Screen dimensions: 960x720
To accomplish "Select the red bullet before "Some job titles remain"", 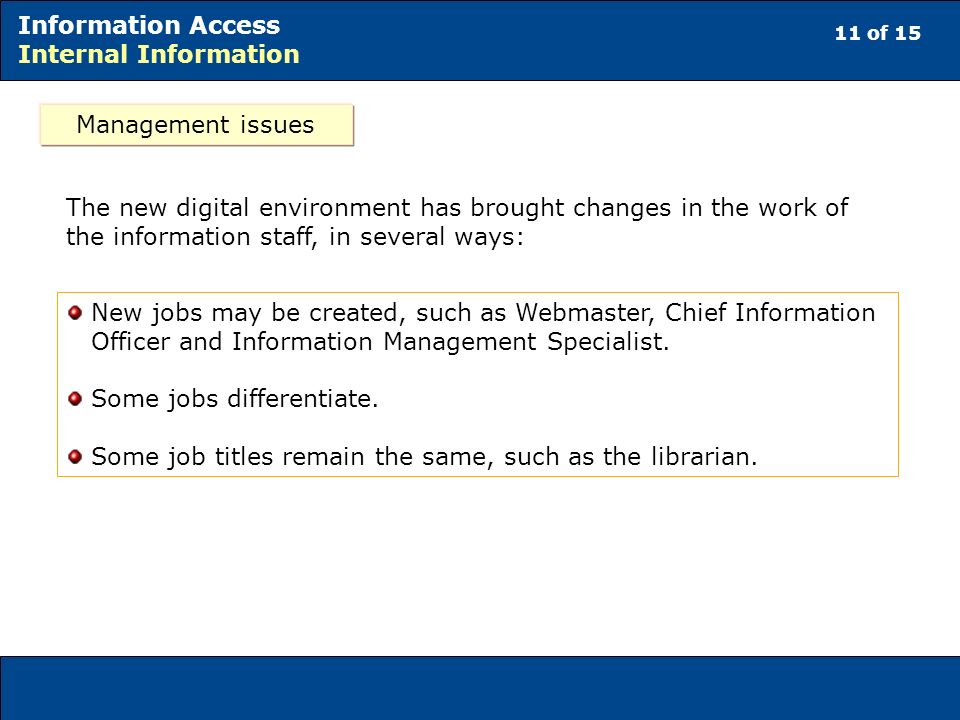I will click(75, 457).
